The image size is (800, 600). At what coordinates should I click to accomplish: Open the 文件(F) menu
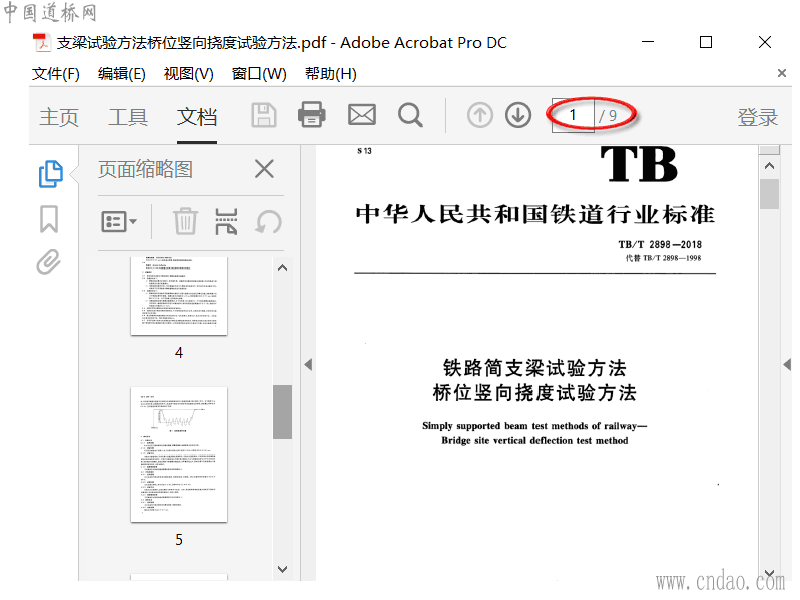point(56,74)
